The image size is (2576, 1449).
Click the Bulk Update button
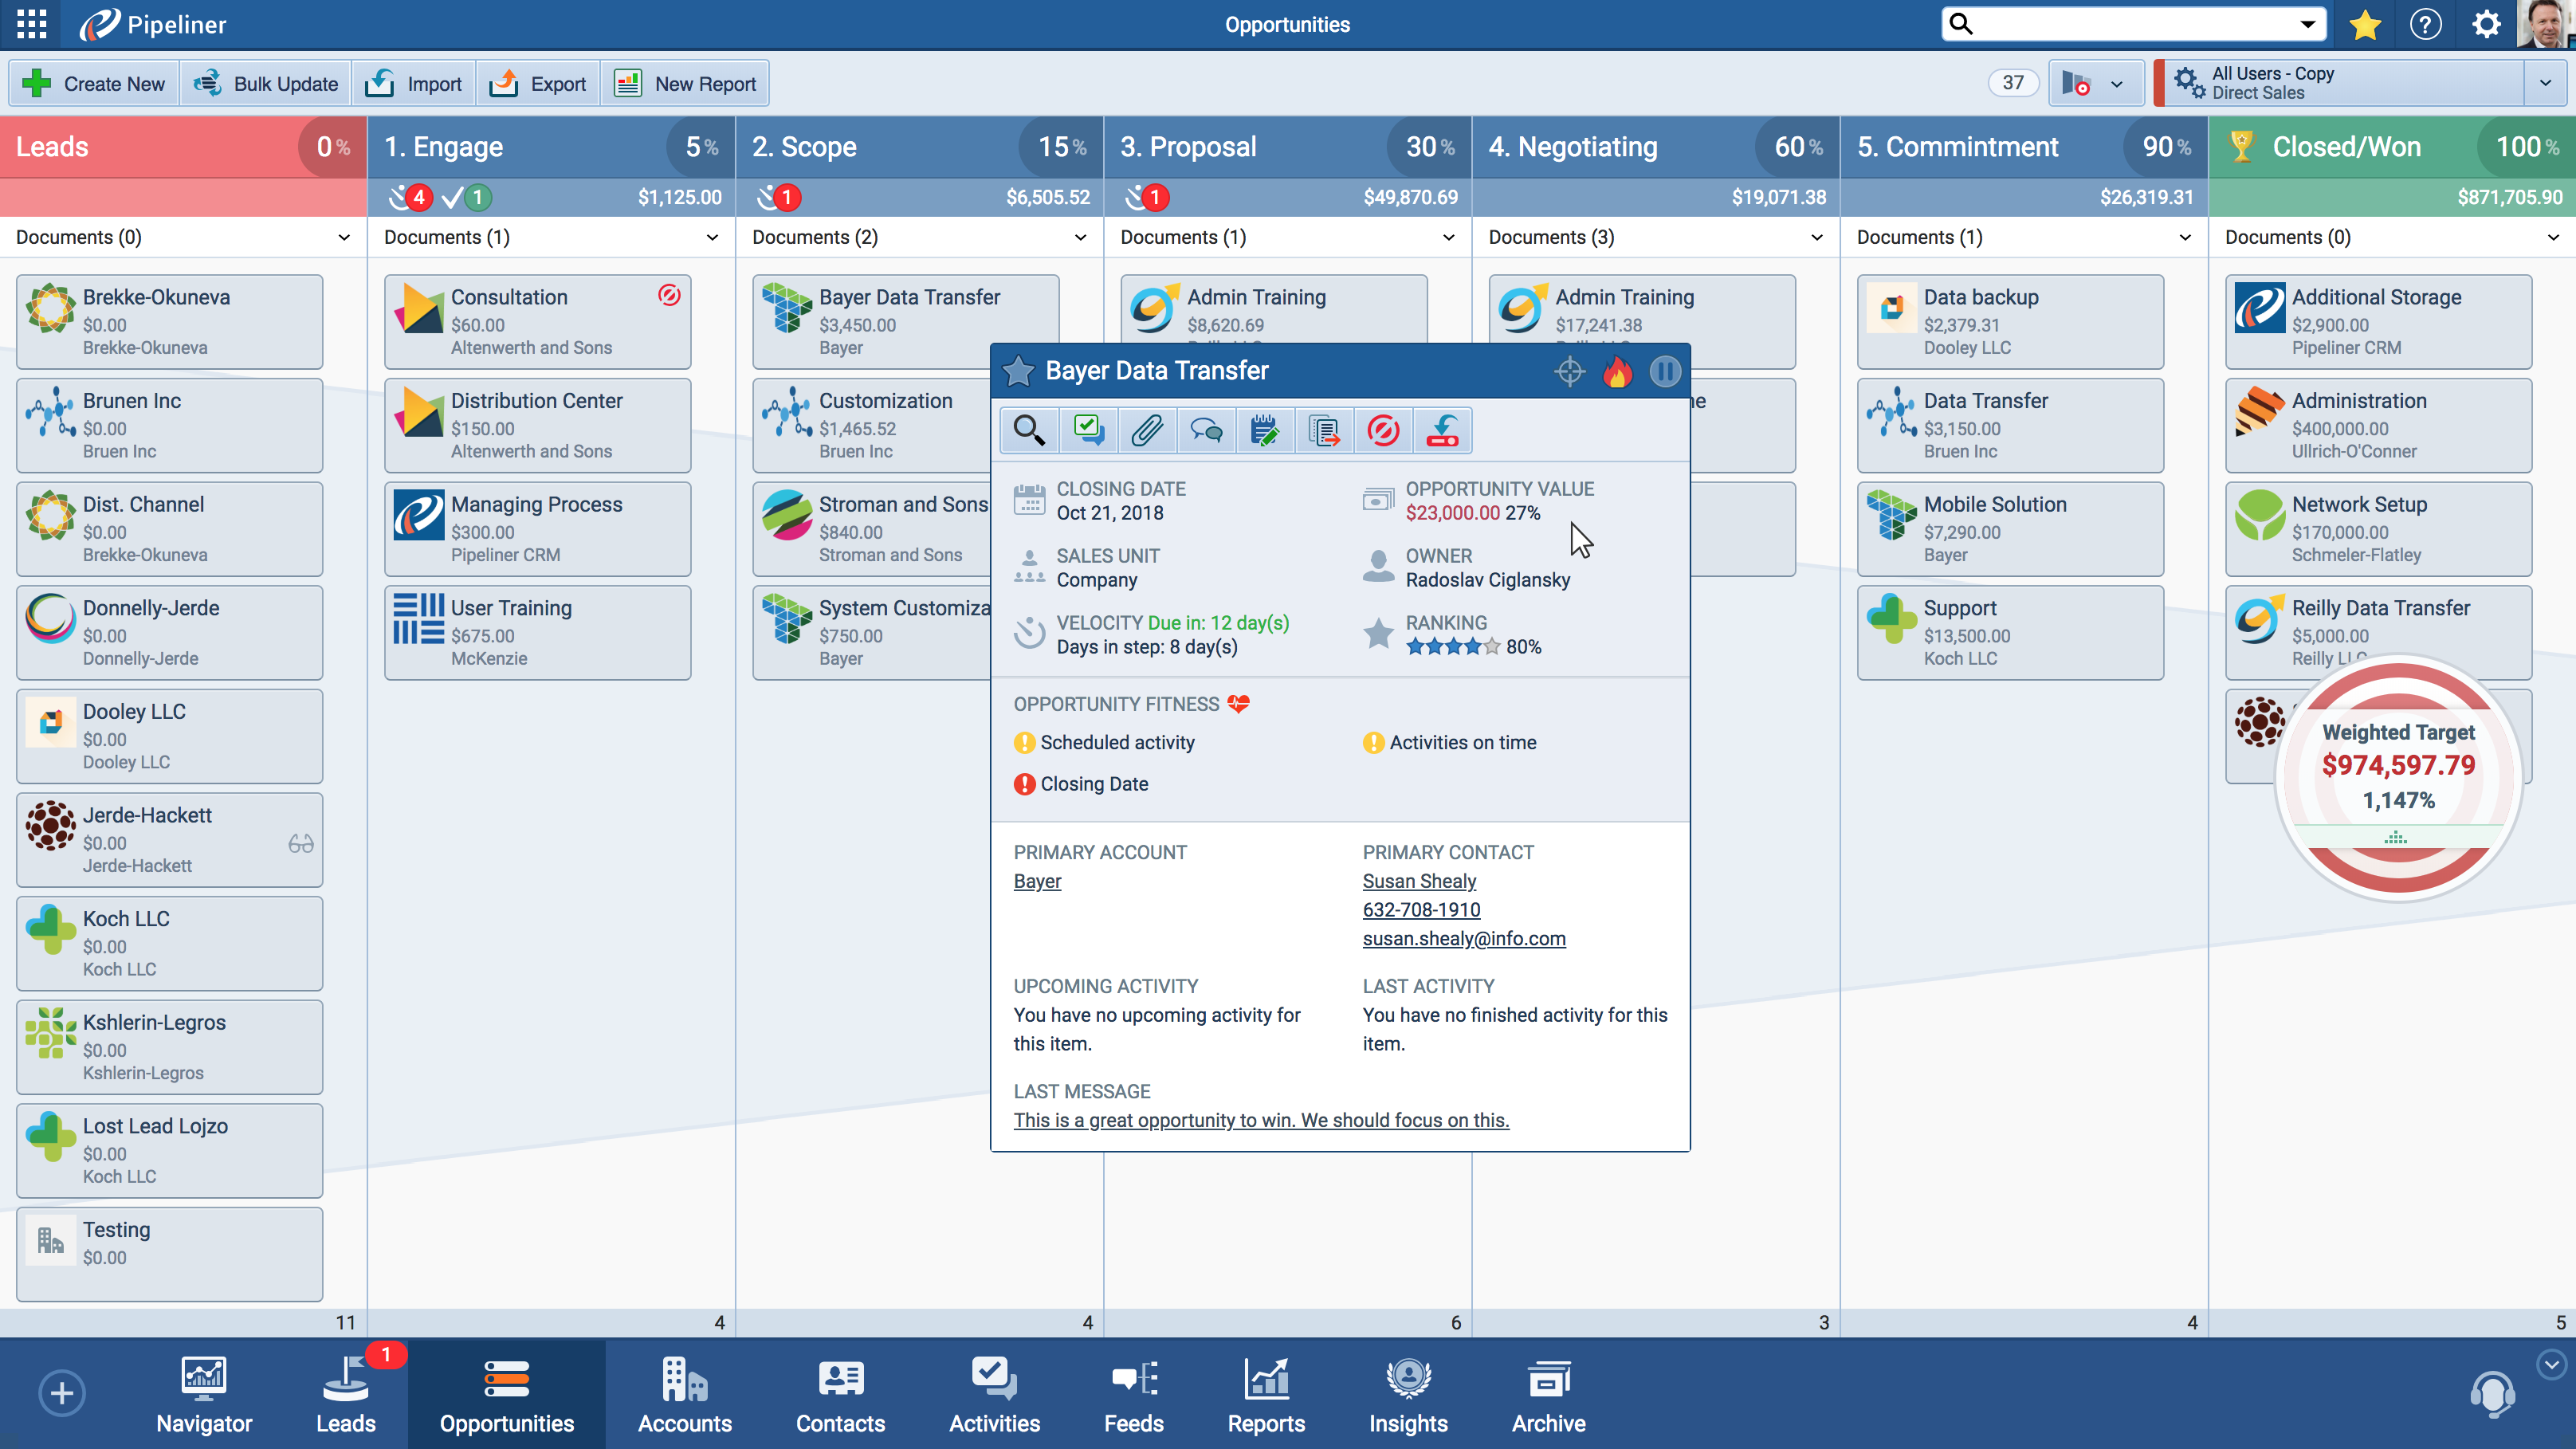pyautogui.click(x=266, y=84)
